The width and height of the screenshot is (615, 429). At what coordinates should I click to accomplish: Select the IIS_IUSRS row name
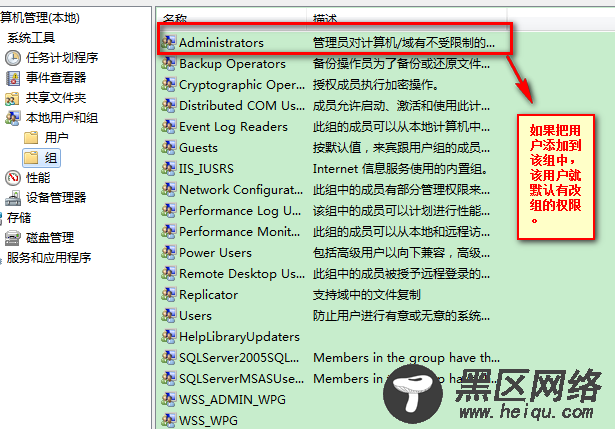point(206,169)
